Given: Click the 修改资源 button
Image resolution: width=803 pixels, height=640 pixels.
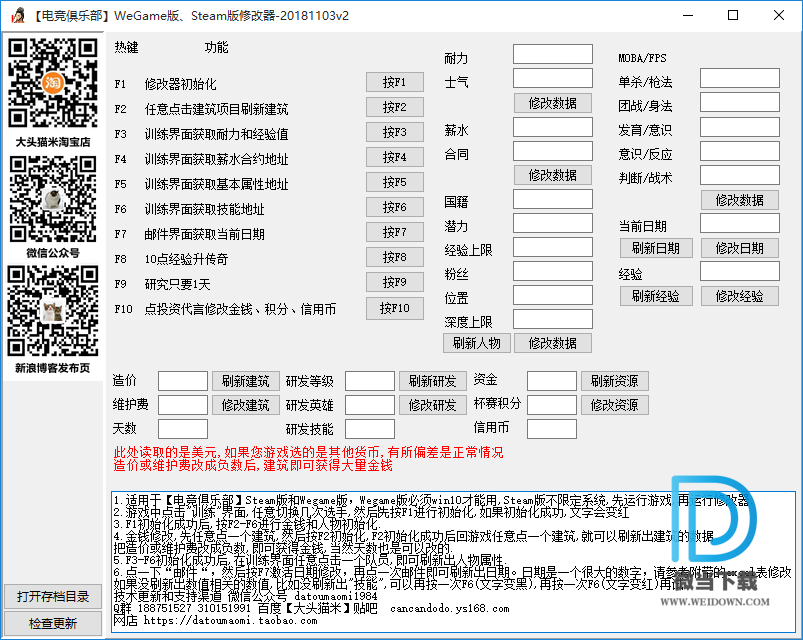Looking at the screenshot, I should [x=615, y=406].
